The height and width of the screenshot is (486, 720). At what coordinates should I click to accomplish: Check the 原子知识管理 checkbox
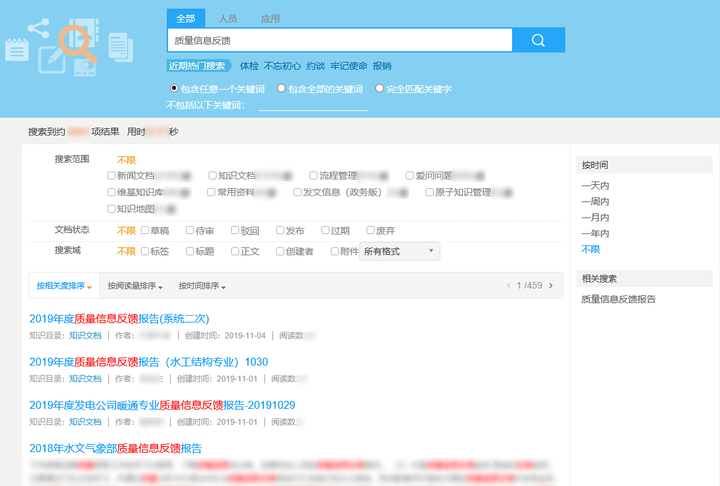(429, 192)
